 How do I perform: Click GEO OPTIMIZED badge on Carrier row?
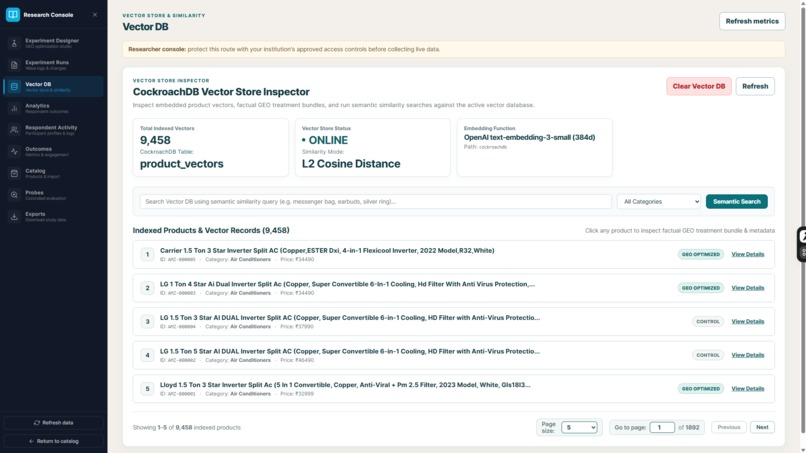click(701, 254)
